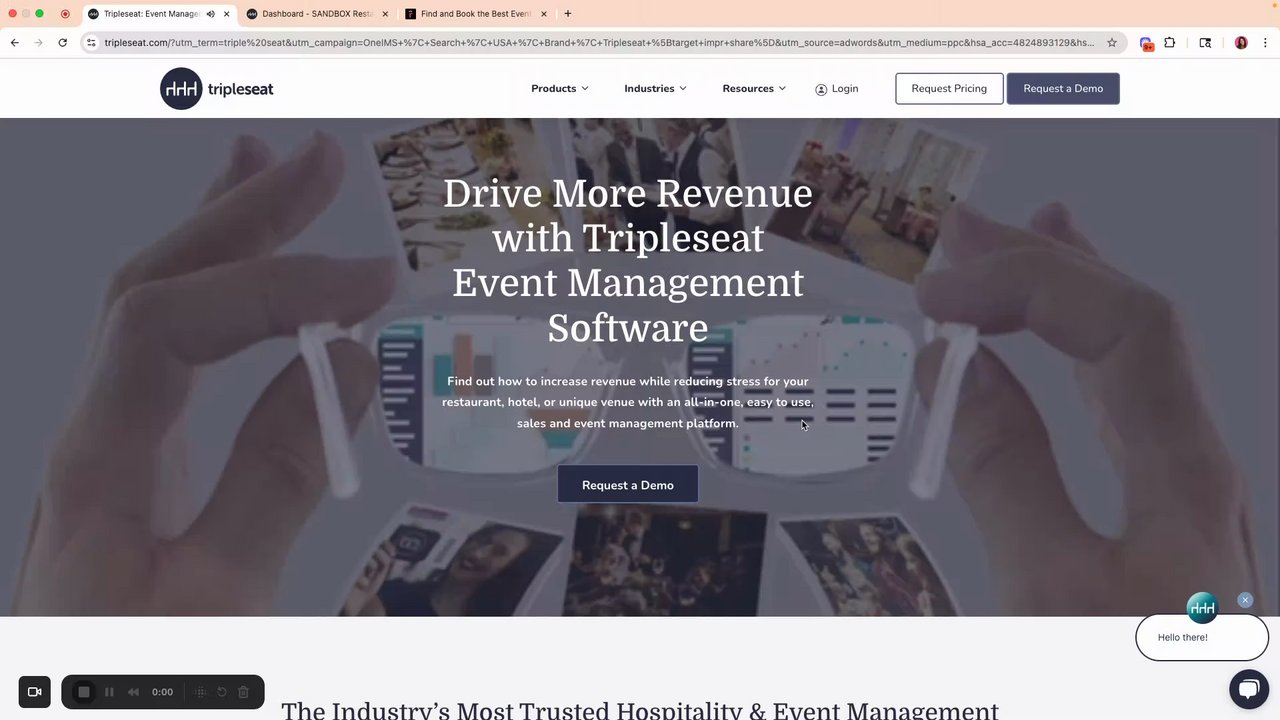Click the Login link
1280x720 pixels.
837,89
